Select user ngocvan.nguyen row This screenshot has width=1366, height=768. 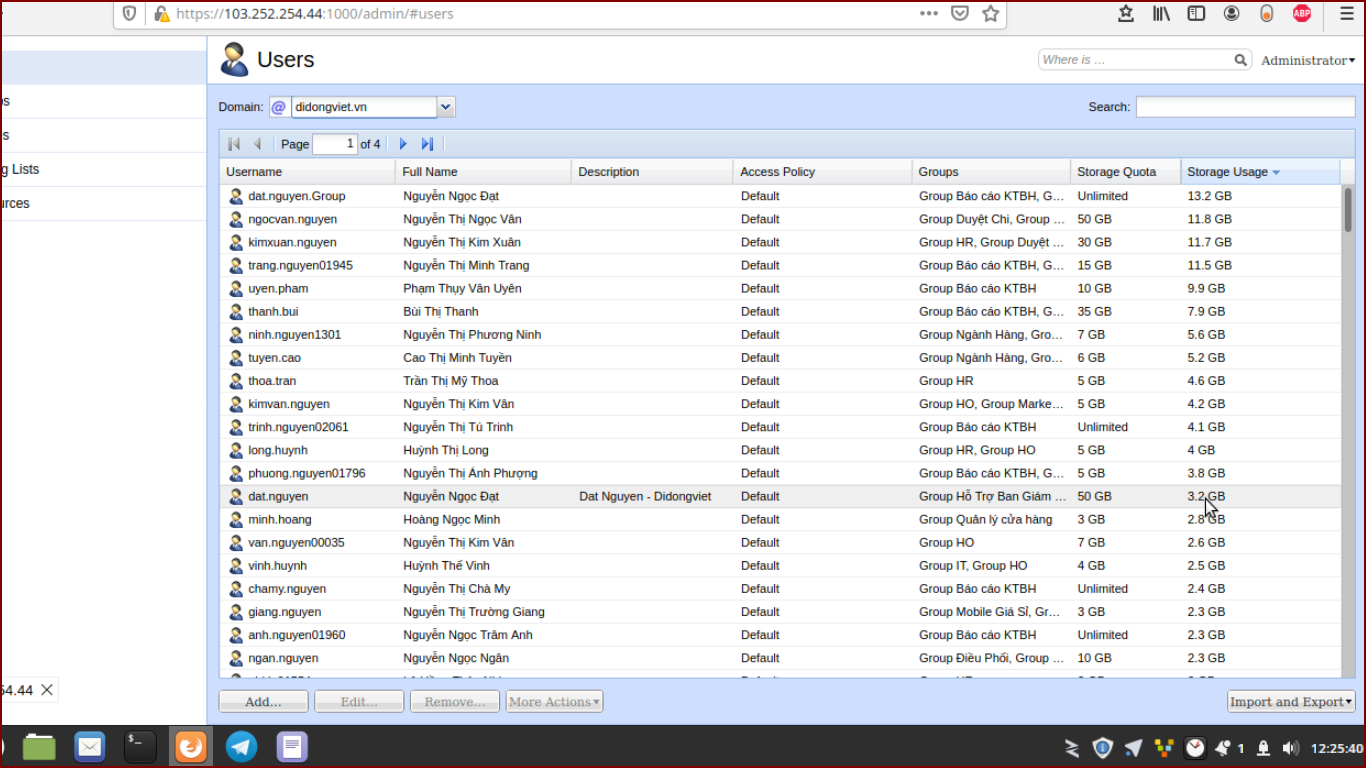(x=780, y=219)
